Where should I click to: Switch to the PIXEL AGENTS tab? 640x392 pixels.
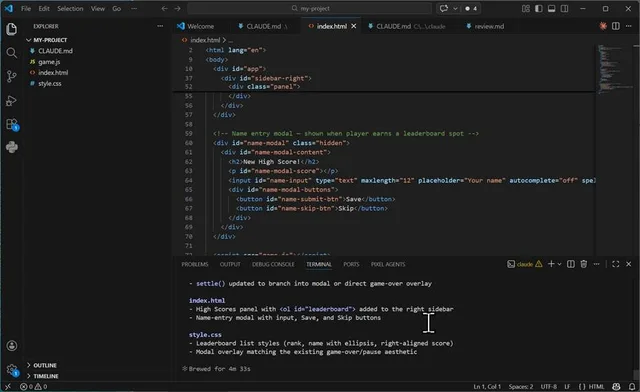click(x=388, y=264)
